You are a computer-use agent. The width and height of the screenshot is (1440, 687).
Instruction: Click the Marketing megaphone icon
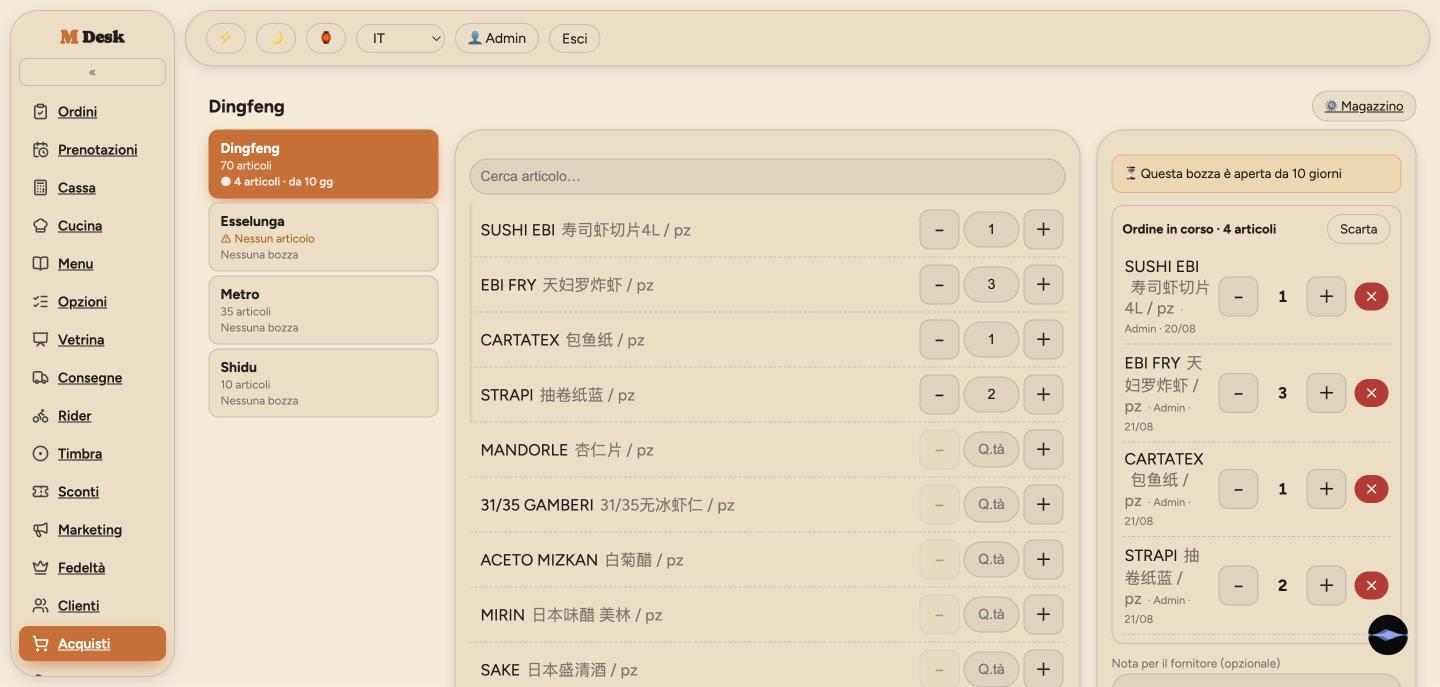(x=40, y=530)
